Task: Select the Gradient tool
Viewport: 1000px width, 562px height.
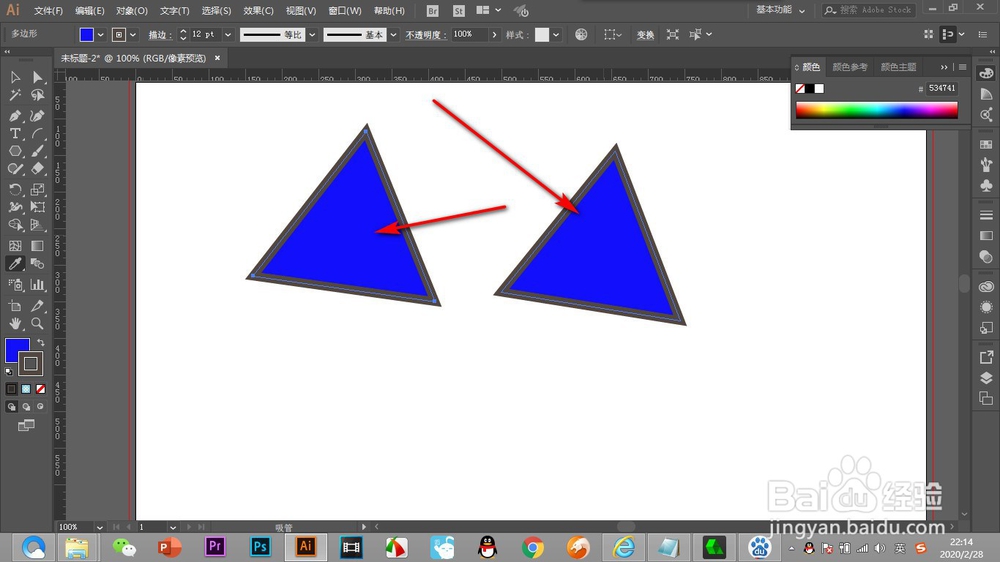Action: [38, 246]
